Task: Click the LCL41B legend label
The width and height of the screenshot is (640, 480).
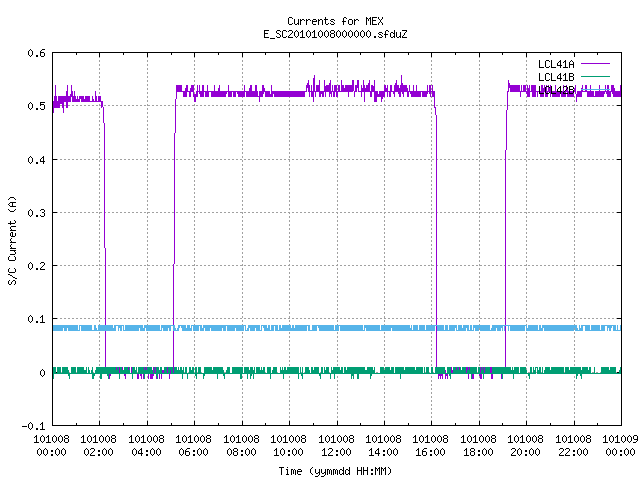Action: 556,77
